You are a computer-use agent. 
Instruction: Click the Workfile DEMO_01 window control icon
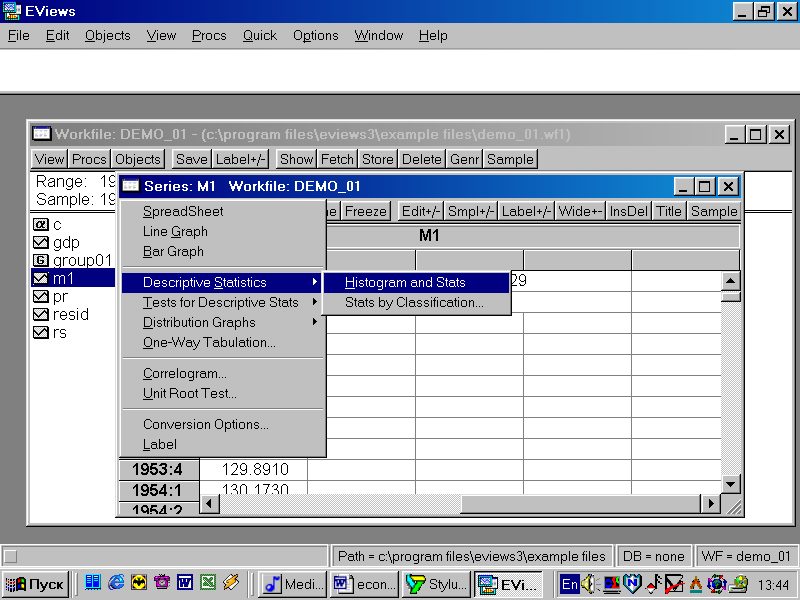pyautogui.click(x=41, y=134)
